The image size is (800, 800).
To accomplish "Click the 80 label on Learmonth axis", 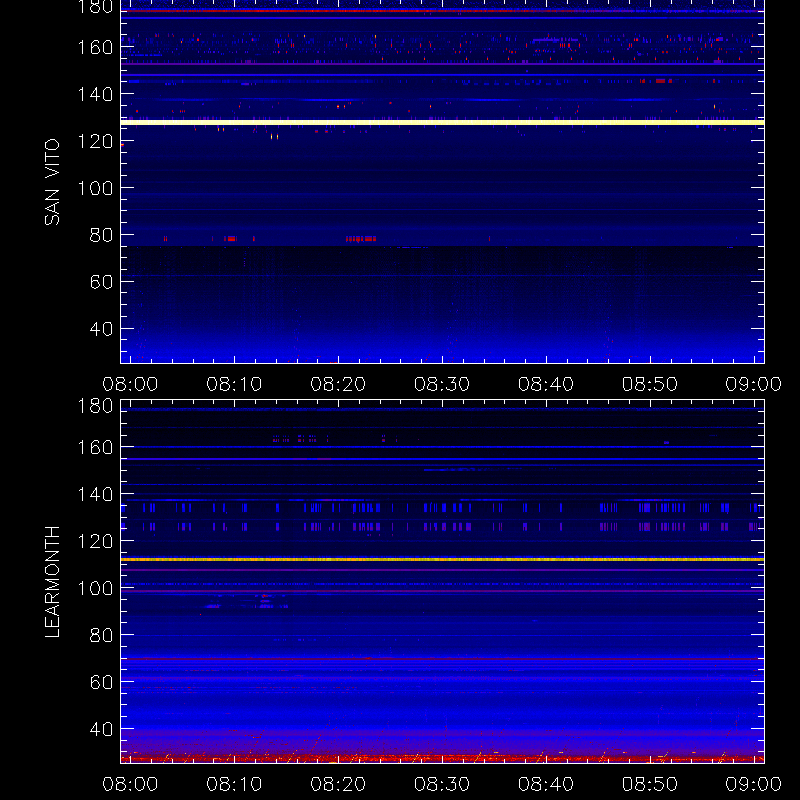I will pyautogui.click(x=101, y=635).
